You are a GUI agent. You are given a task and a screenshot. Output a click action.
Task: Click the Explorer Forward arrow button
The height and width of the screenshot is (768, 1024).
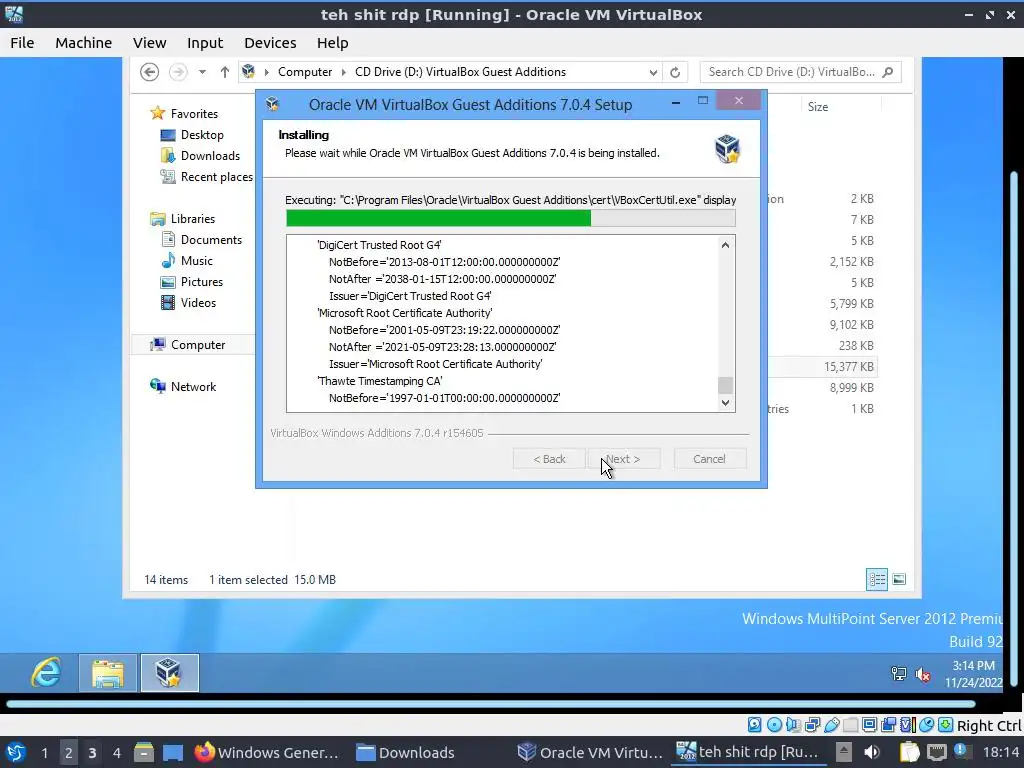[178, 72]
